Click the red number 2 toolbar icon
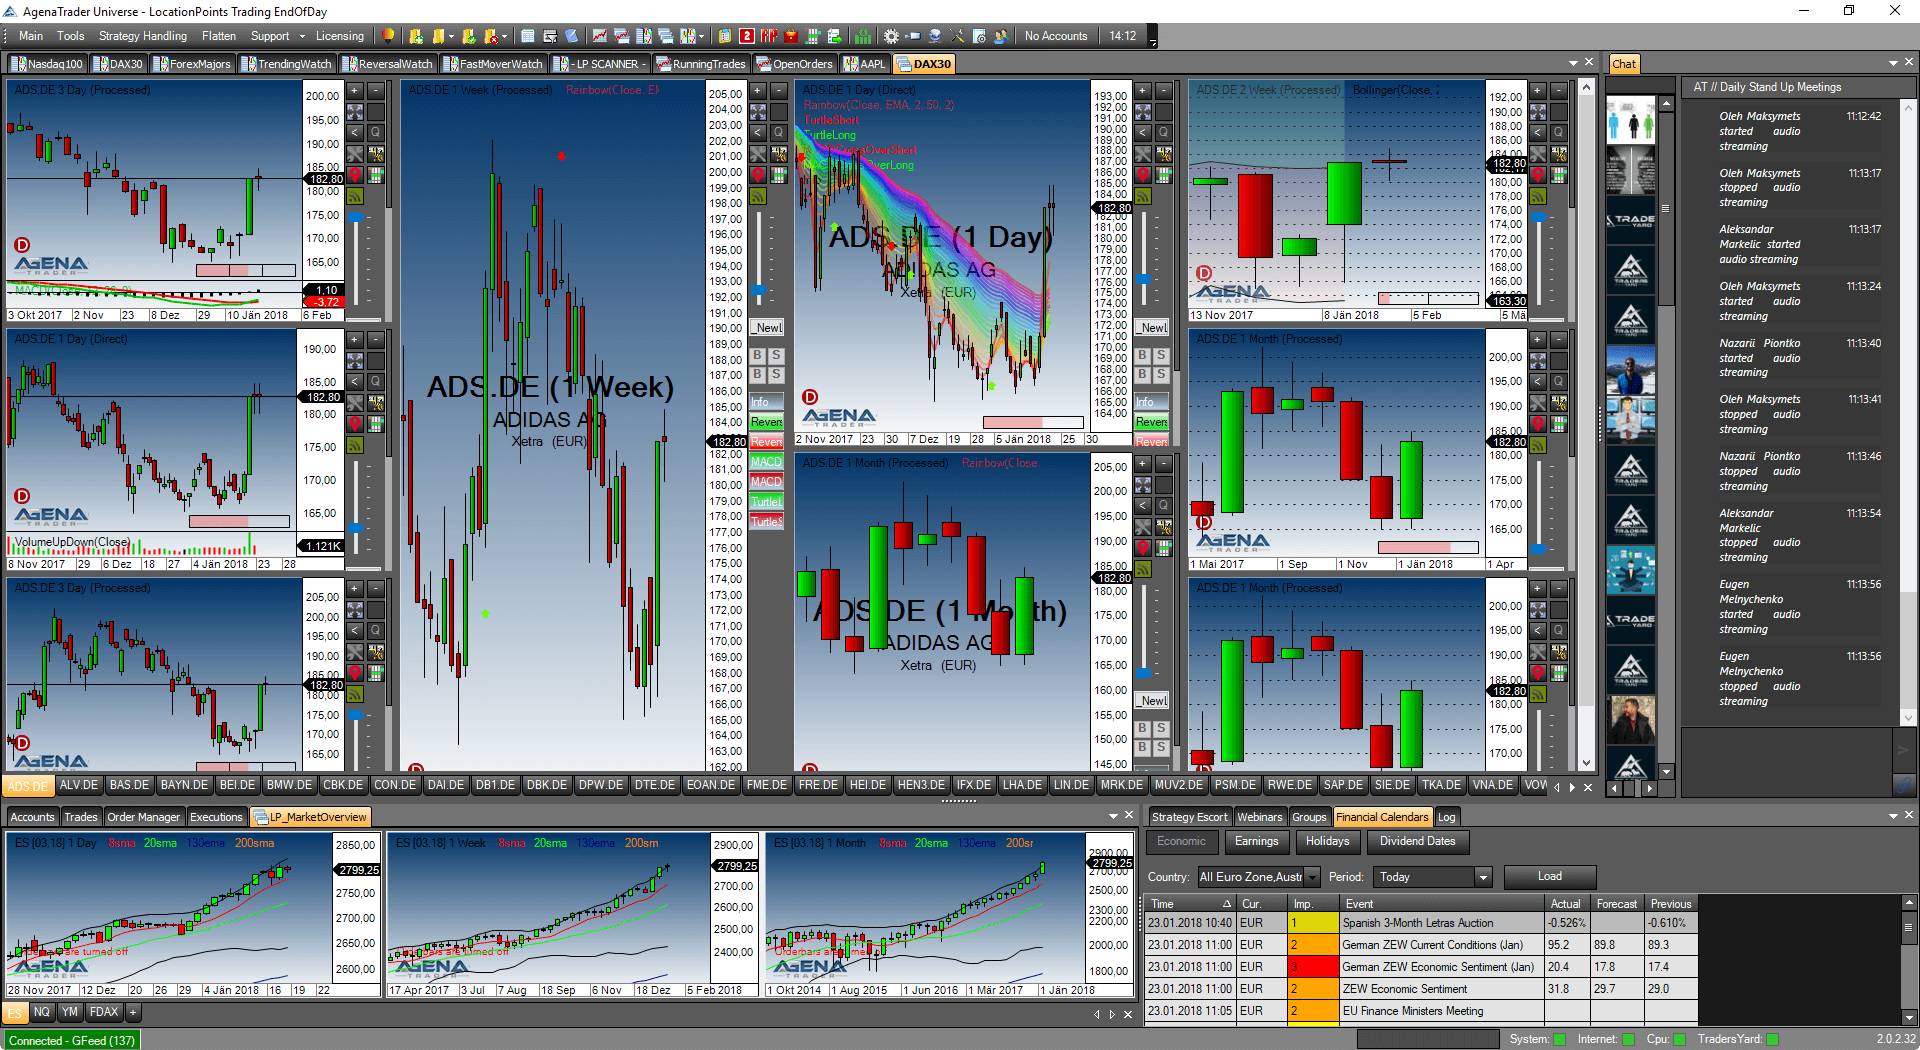The image size is (1920, 1050). pyautogui.click(x=747, y=36)
